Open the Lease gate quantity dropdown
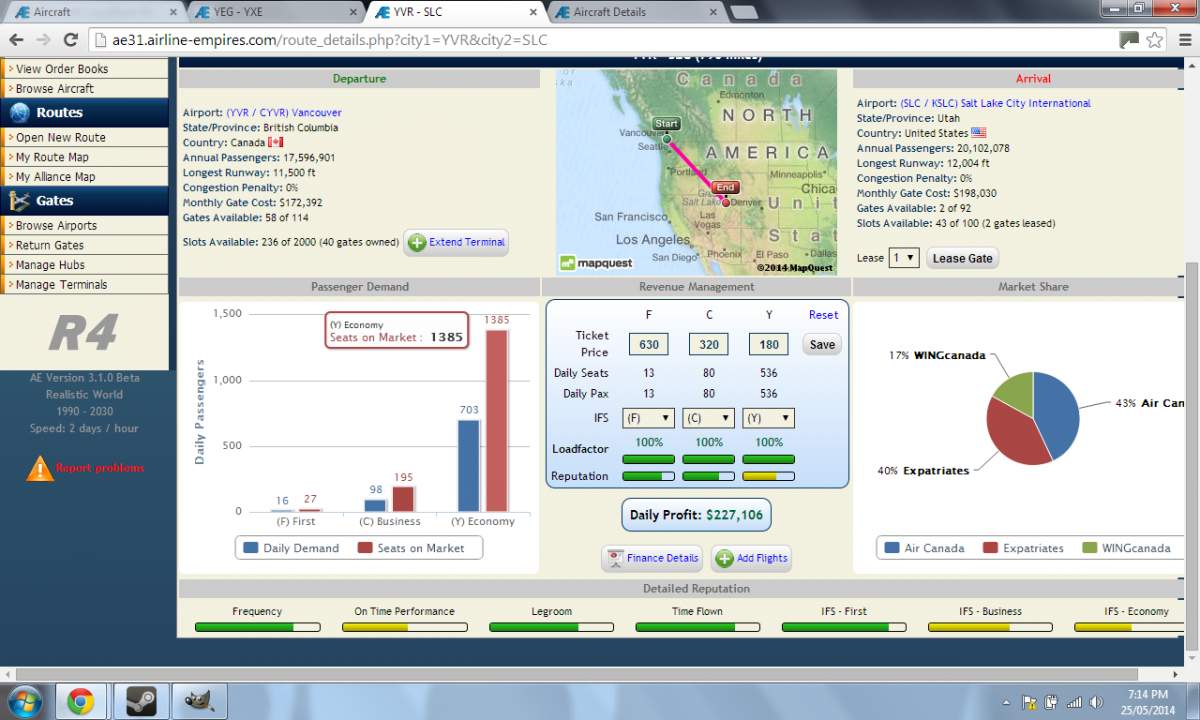 tap(903, 258)
